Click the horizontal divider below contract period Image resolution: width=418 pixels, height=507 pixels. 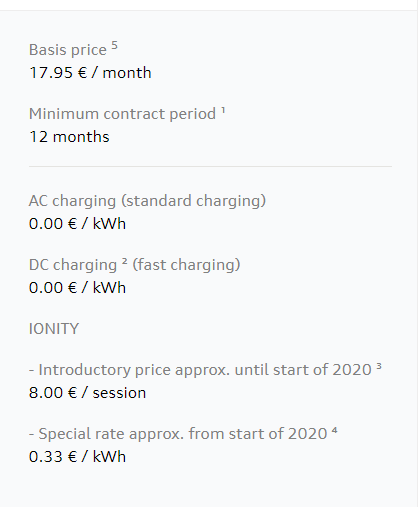pyautogui.click(x=210, y=166)
